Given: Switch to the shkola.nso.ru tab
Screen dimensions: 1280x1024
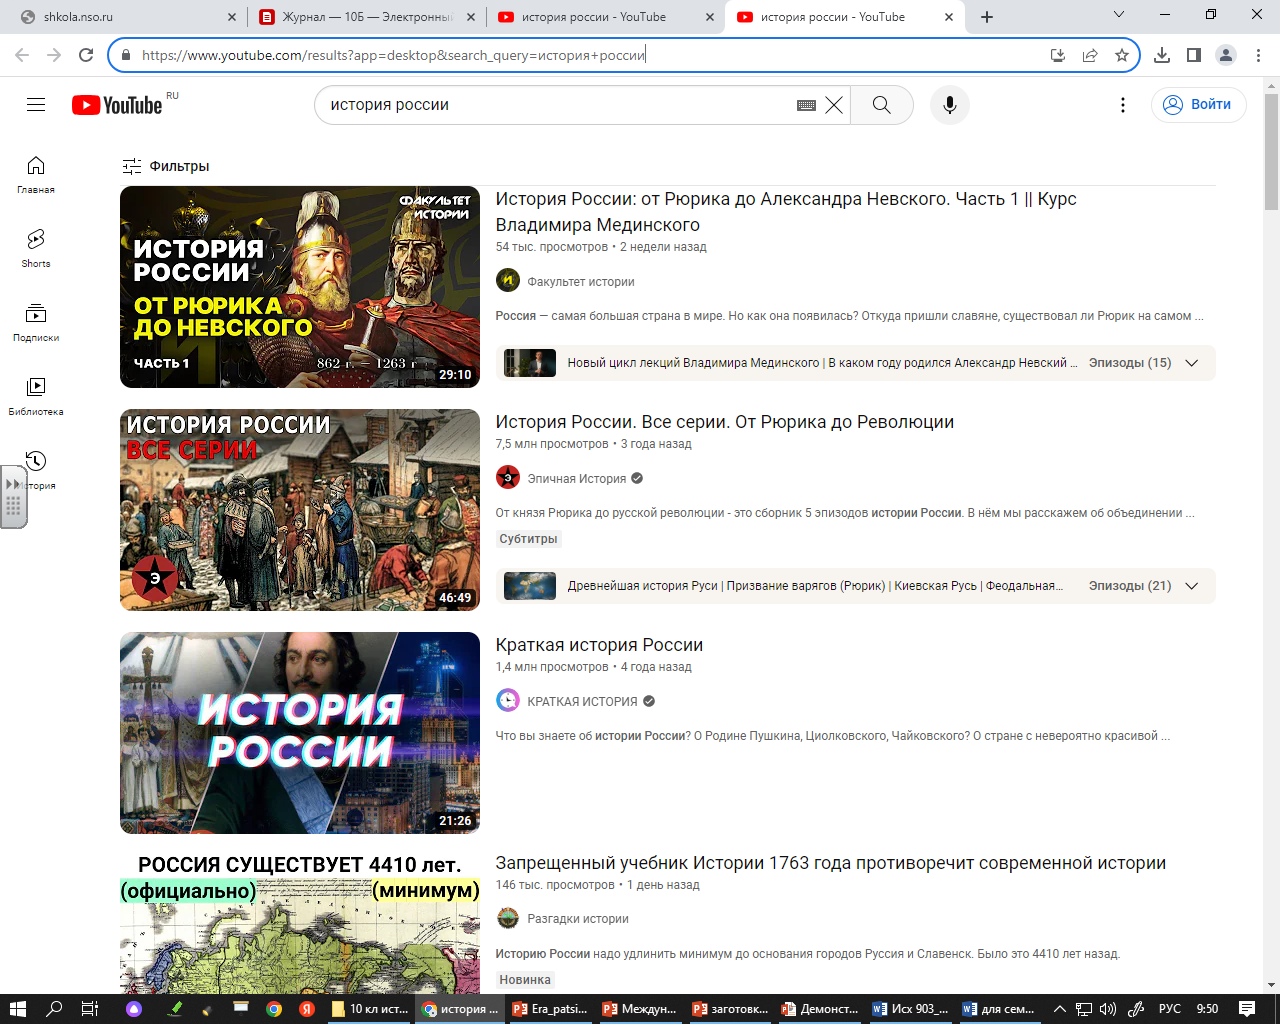Looking at the screenshot, I should pyautogui.click(x=125, y=17).
